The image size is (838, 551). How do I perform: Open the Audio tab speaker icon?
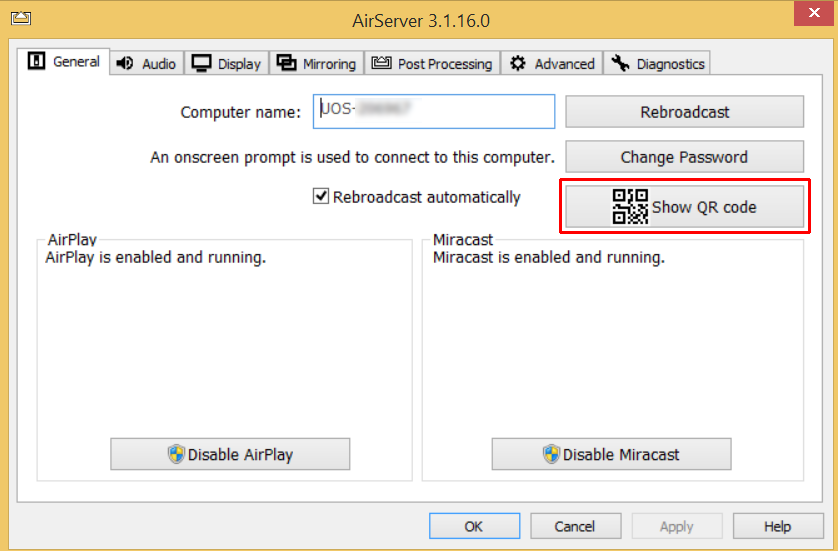pos(125,63)
